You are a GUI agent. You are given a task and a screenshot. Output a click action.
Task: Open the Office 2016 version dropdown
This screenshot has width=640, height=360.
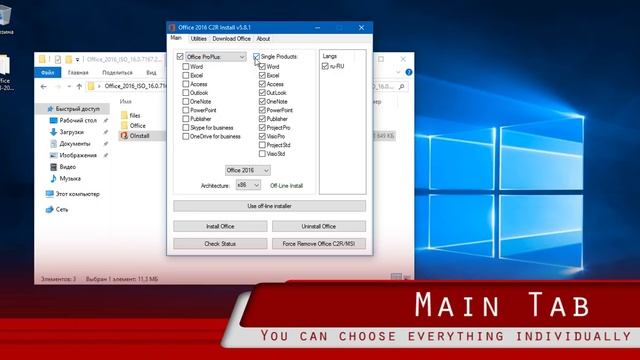pyautogui.click(x=248, y=170)
